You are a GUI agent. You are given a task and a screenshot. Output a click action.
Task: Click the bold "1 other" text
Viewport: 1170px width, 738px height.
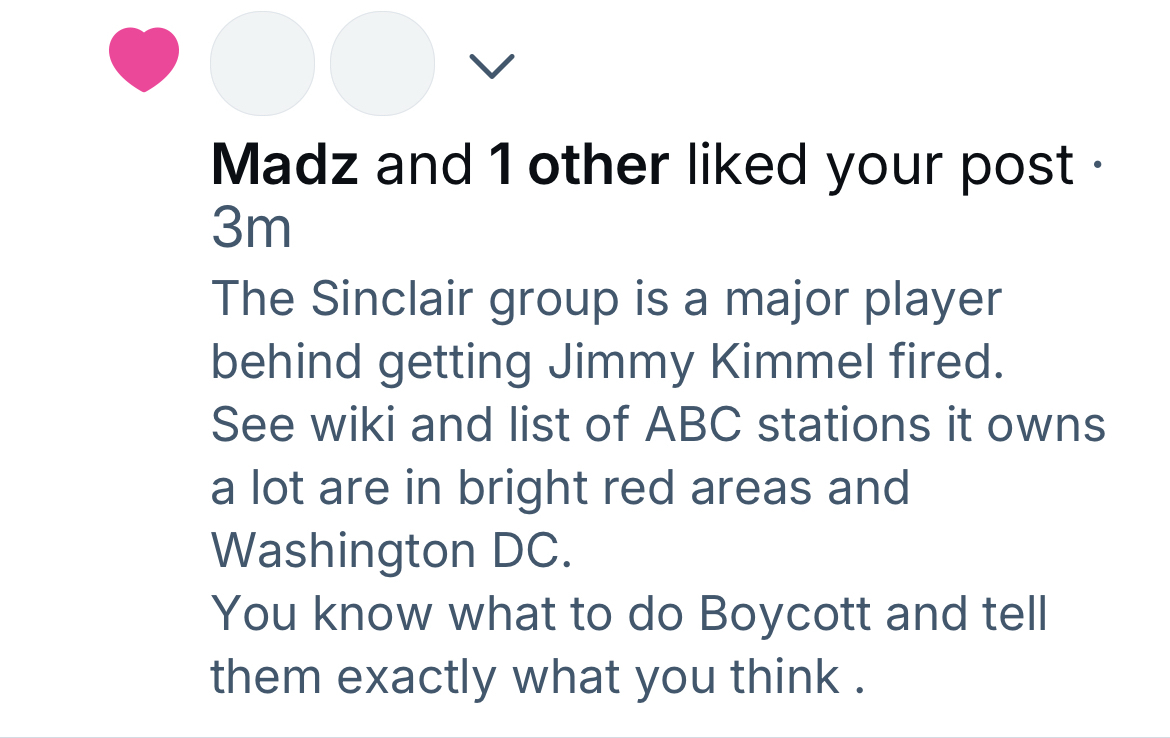point(578,165)
